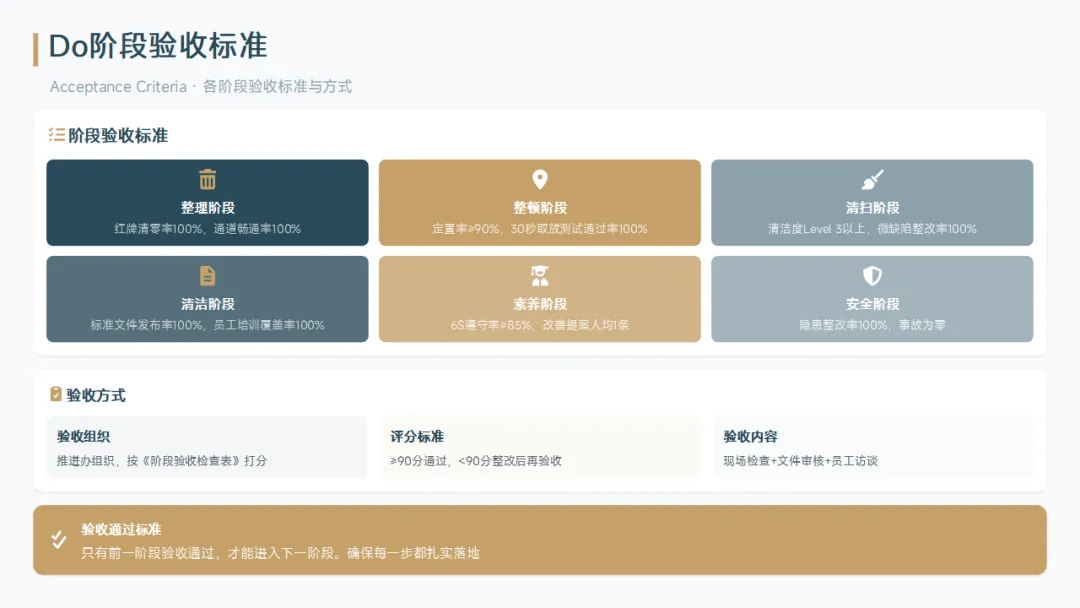The width and height of the screenshot is (1080, 608).
Task: Click text 红牌清零率100%，通道畅通率100%
Action: pos(207,229)
